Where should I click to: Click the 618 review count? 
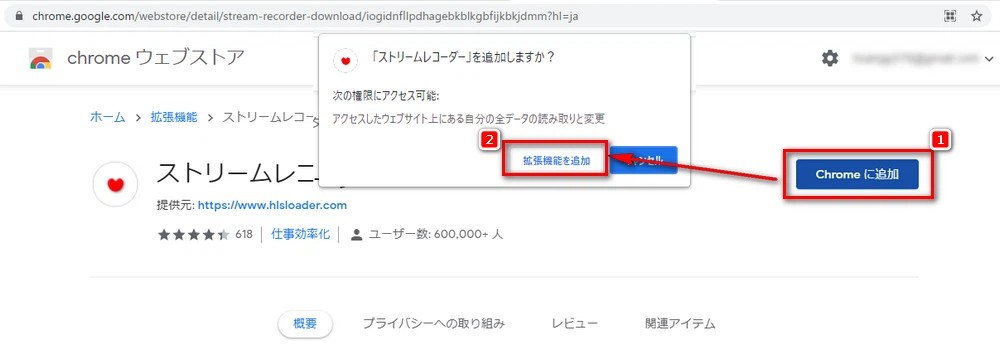coord(244,234)
